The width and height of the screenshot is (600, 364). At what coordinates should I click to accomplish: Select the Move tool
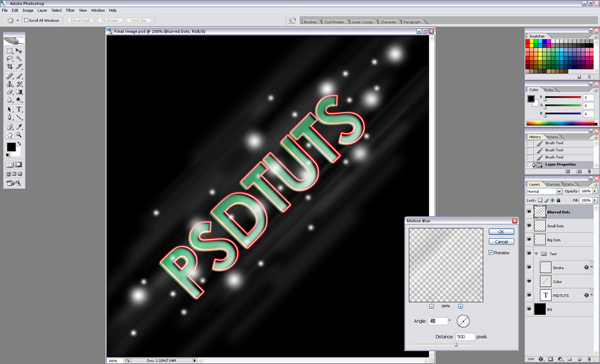click(19, 51)
